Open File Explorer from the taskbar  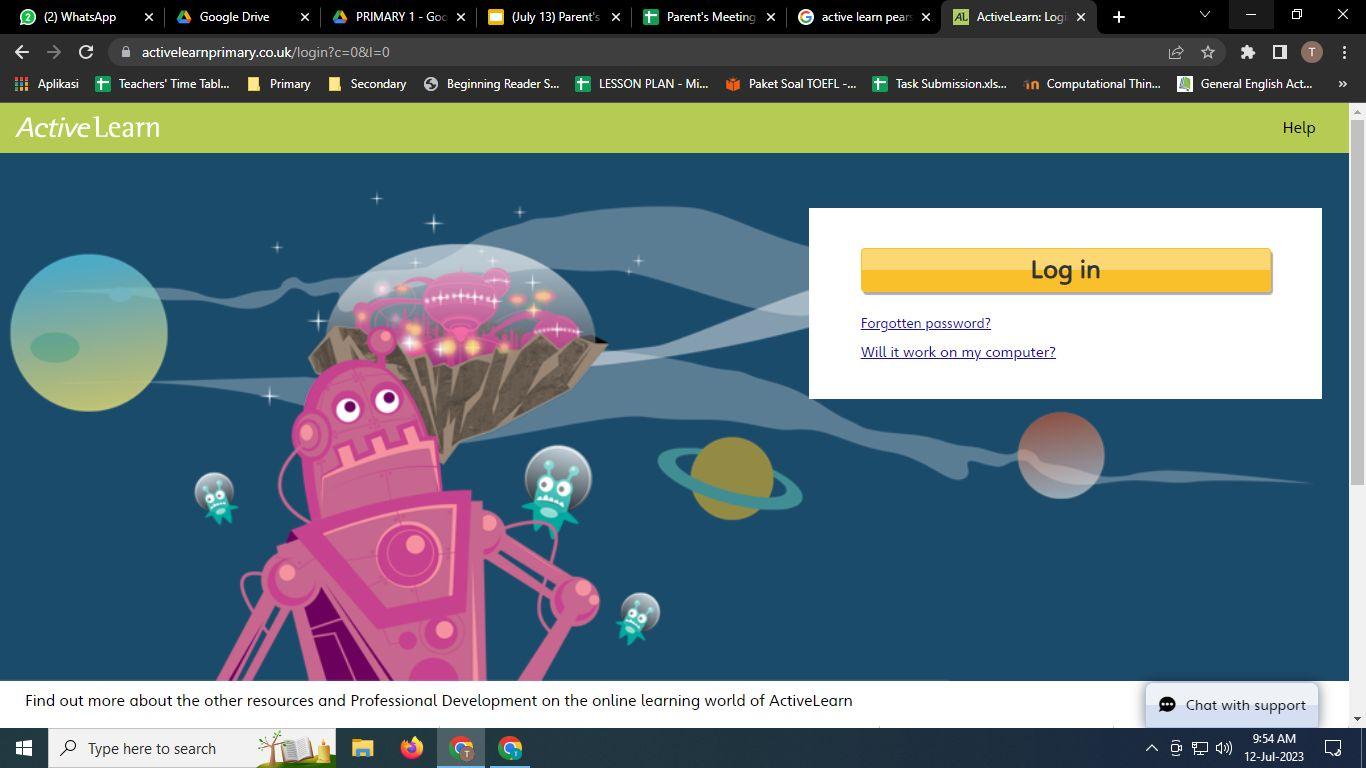point(362,748)
